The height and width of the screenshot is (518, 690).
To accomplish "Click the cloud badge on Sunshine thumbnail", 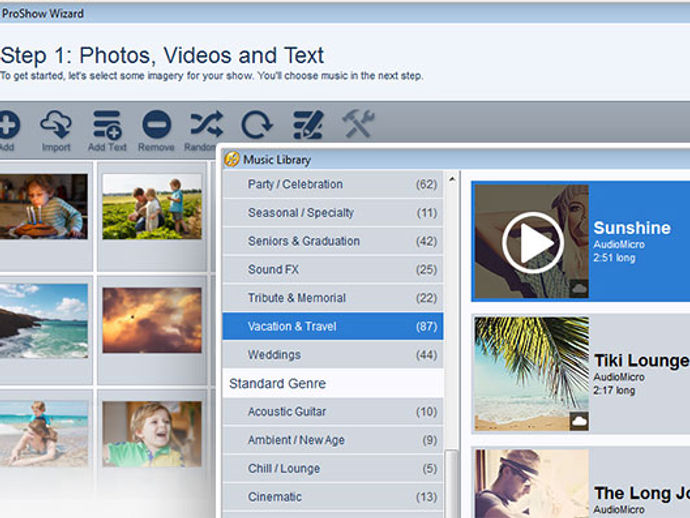I will coord(579,289).
